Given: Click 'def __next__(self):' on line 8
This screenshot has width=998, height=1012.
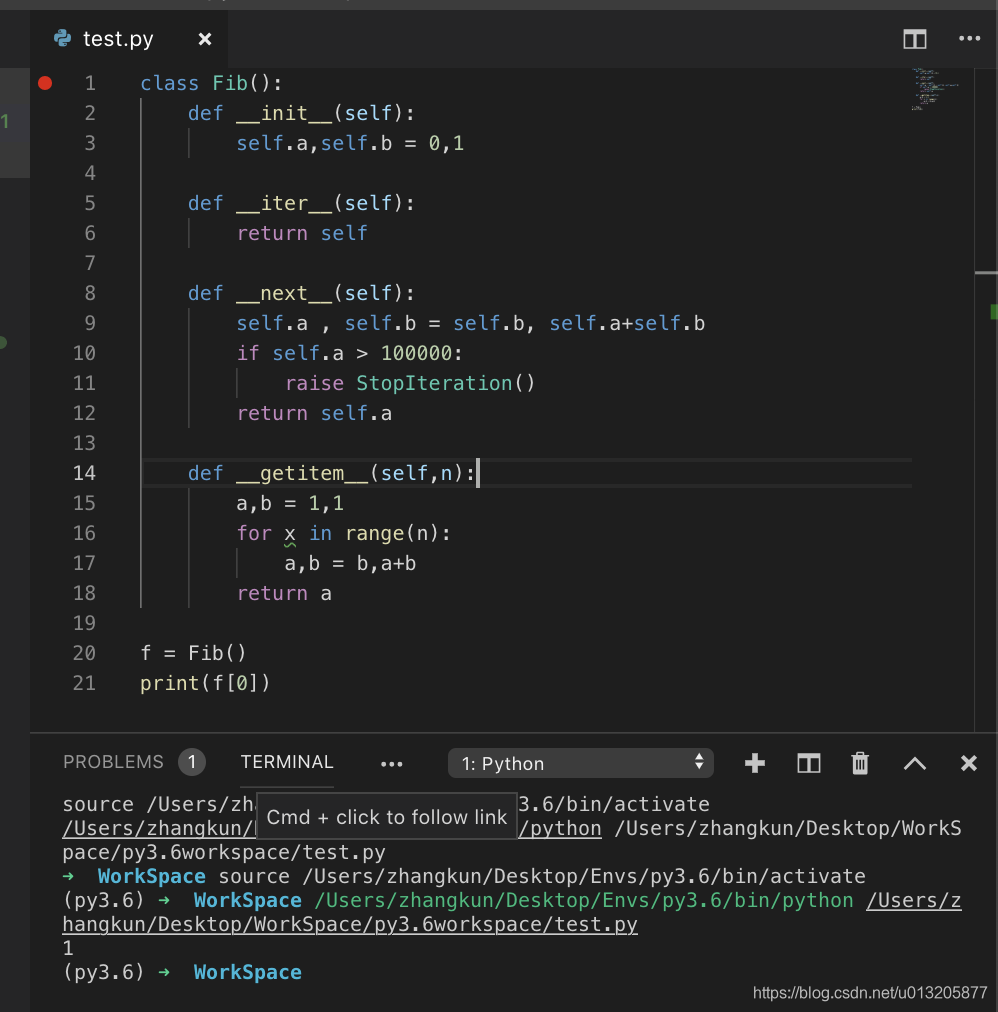Looking at the screenshot, I should pos(301,293).
